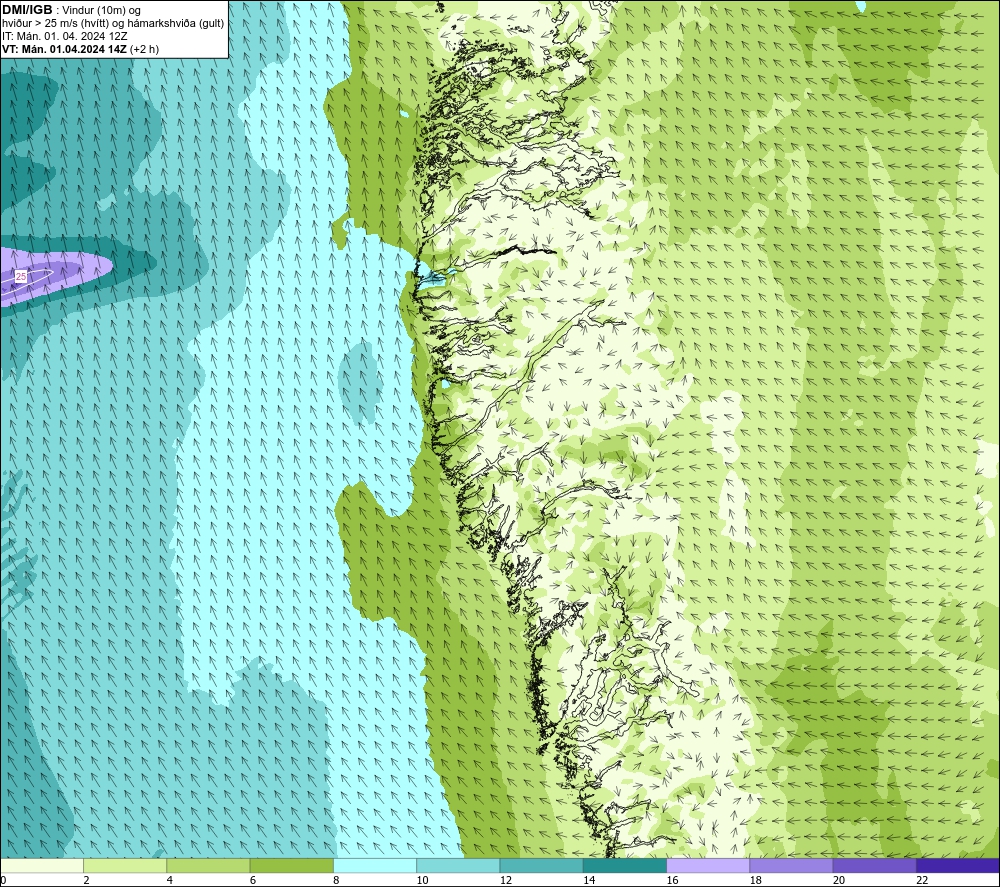Click the legend scale number 22
1000x887 pixels.
point(922,880)
